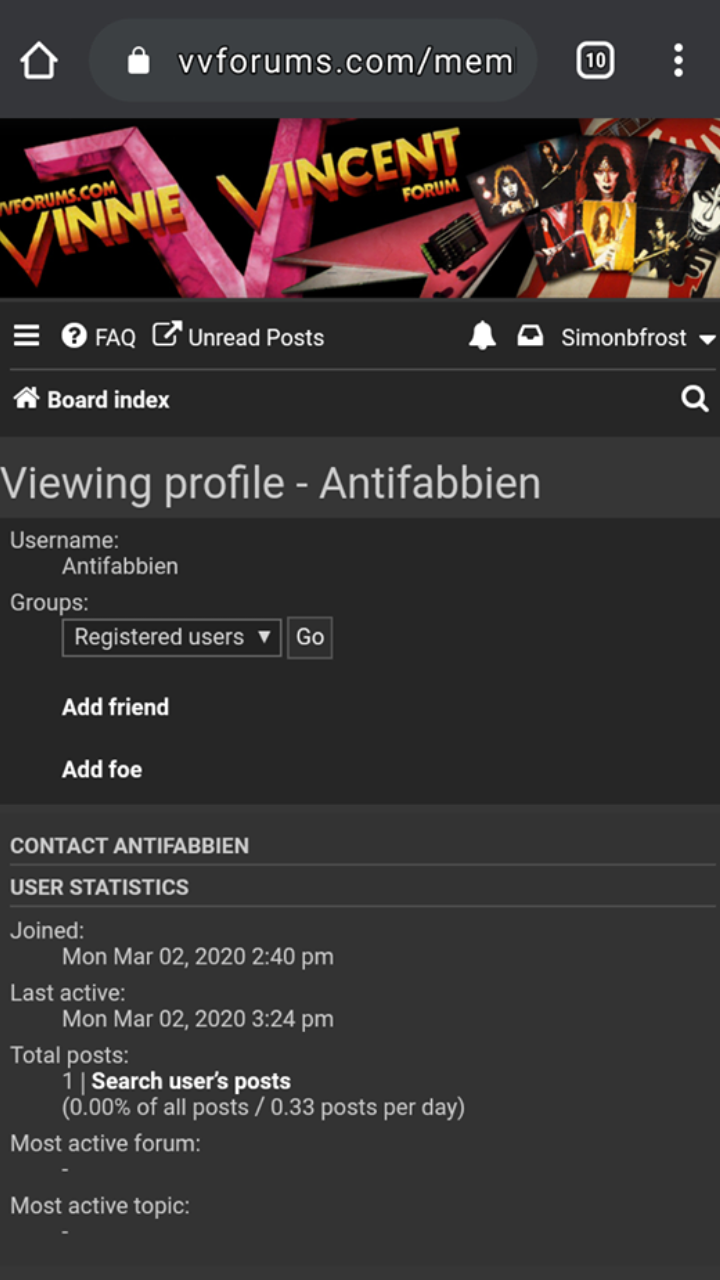
Task: Go to Board index
Action: (92, 400)
